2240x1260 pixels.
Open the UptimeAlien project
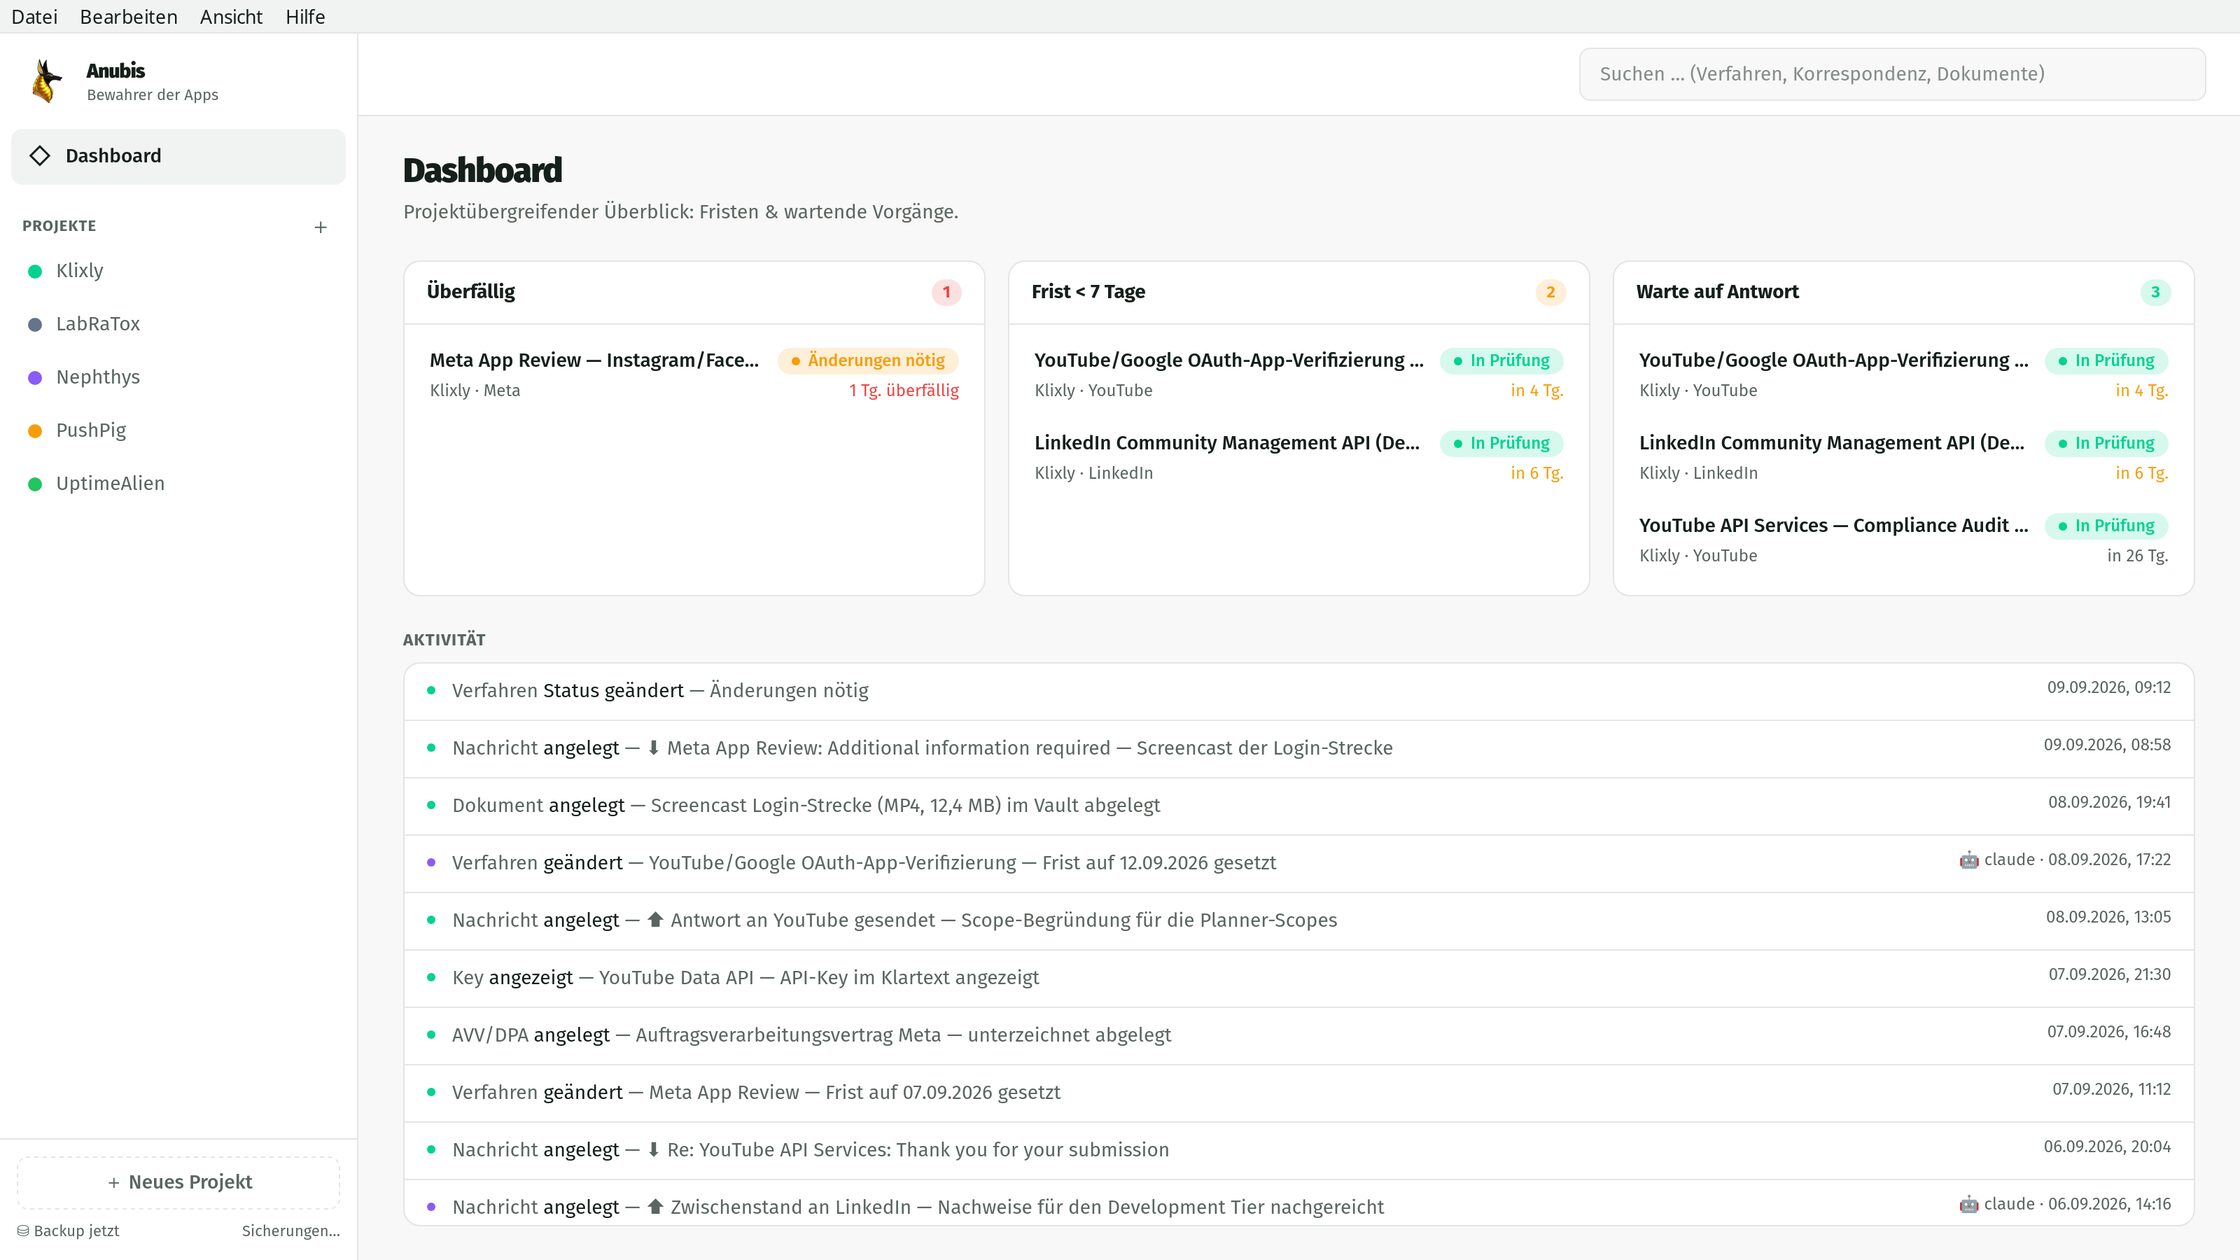[178, 484]
